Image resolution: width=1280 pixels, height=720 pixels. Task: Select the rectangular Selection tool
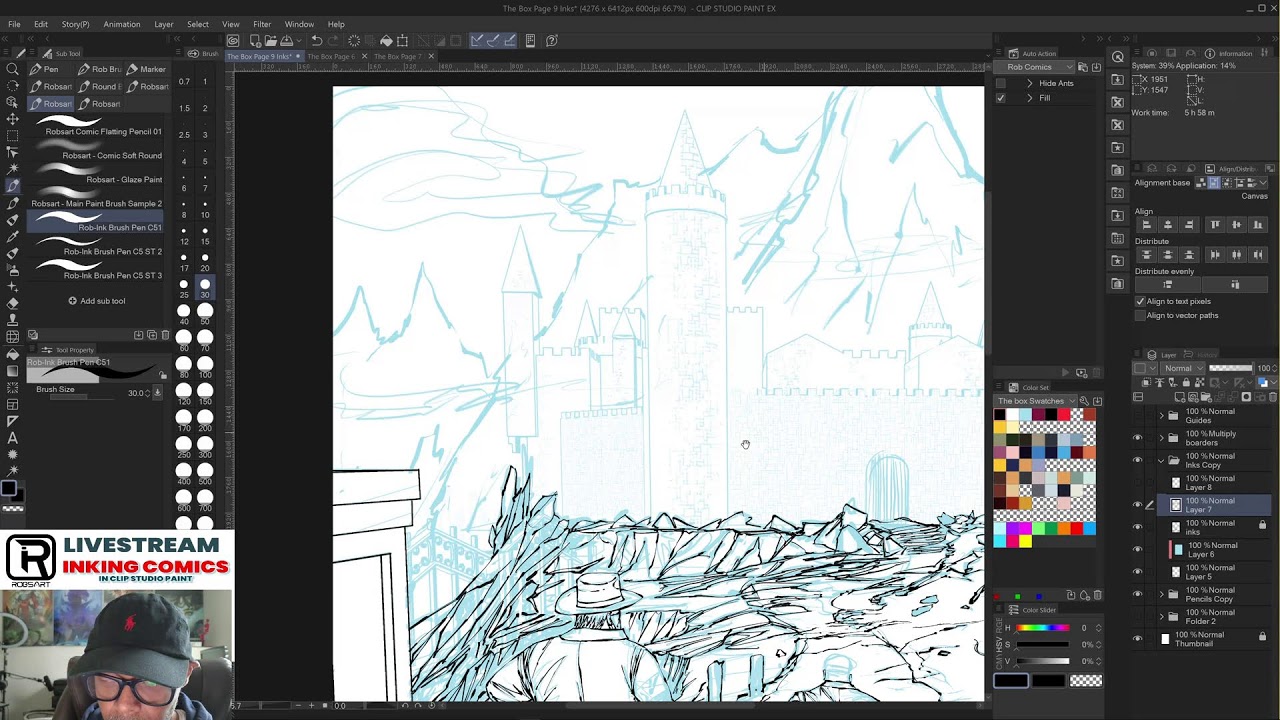coord(12,135)
